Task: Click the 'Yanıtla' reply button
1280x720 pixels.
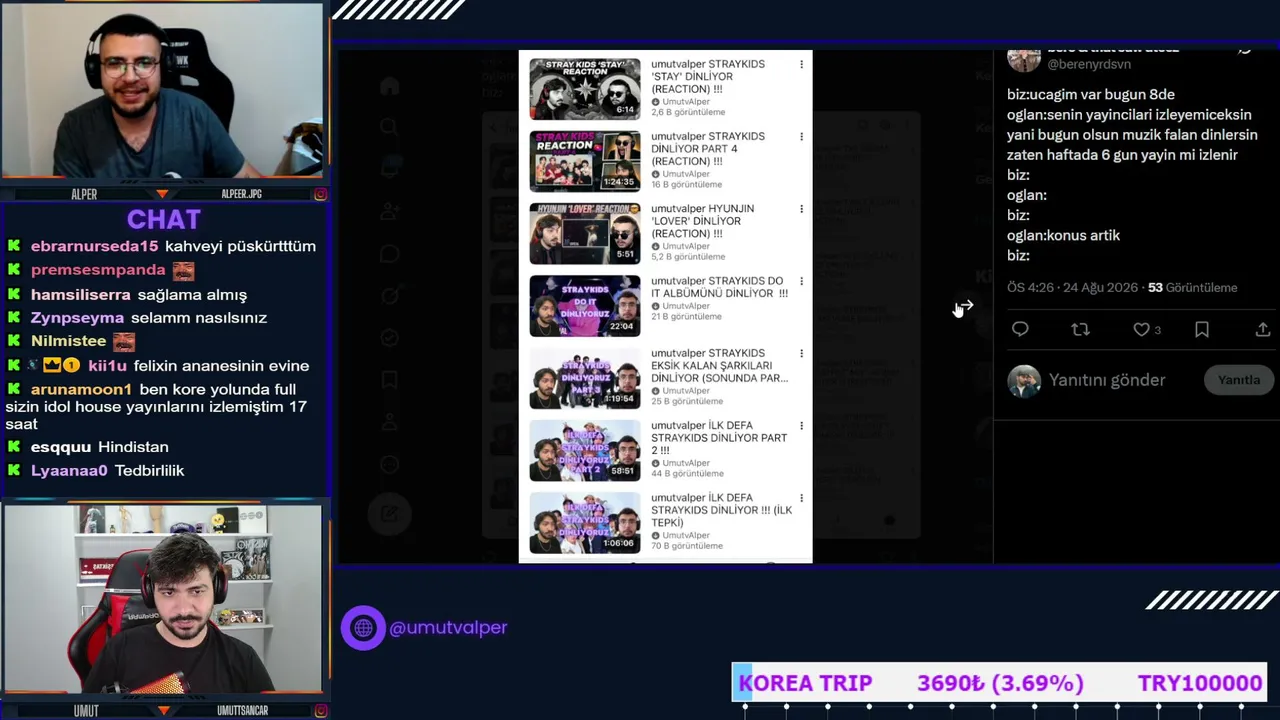Action: tap(1238, 380)
